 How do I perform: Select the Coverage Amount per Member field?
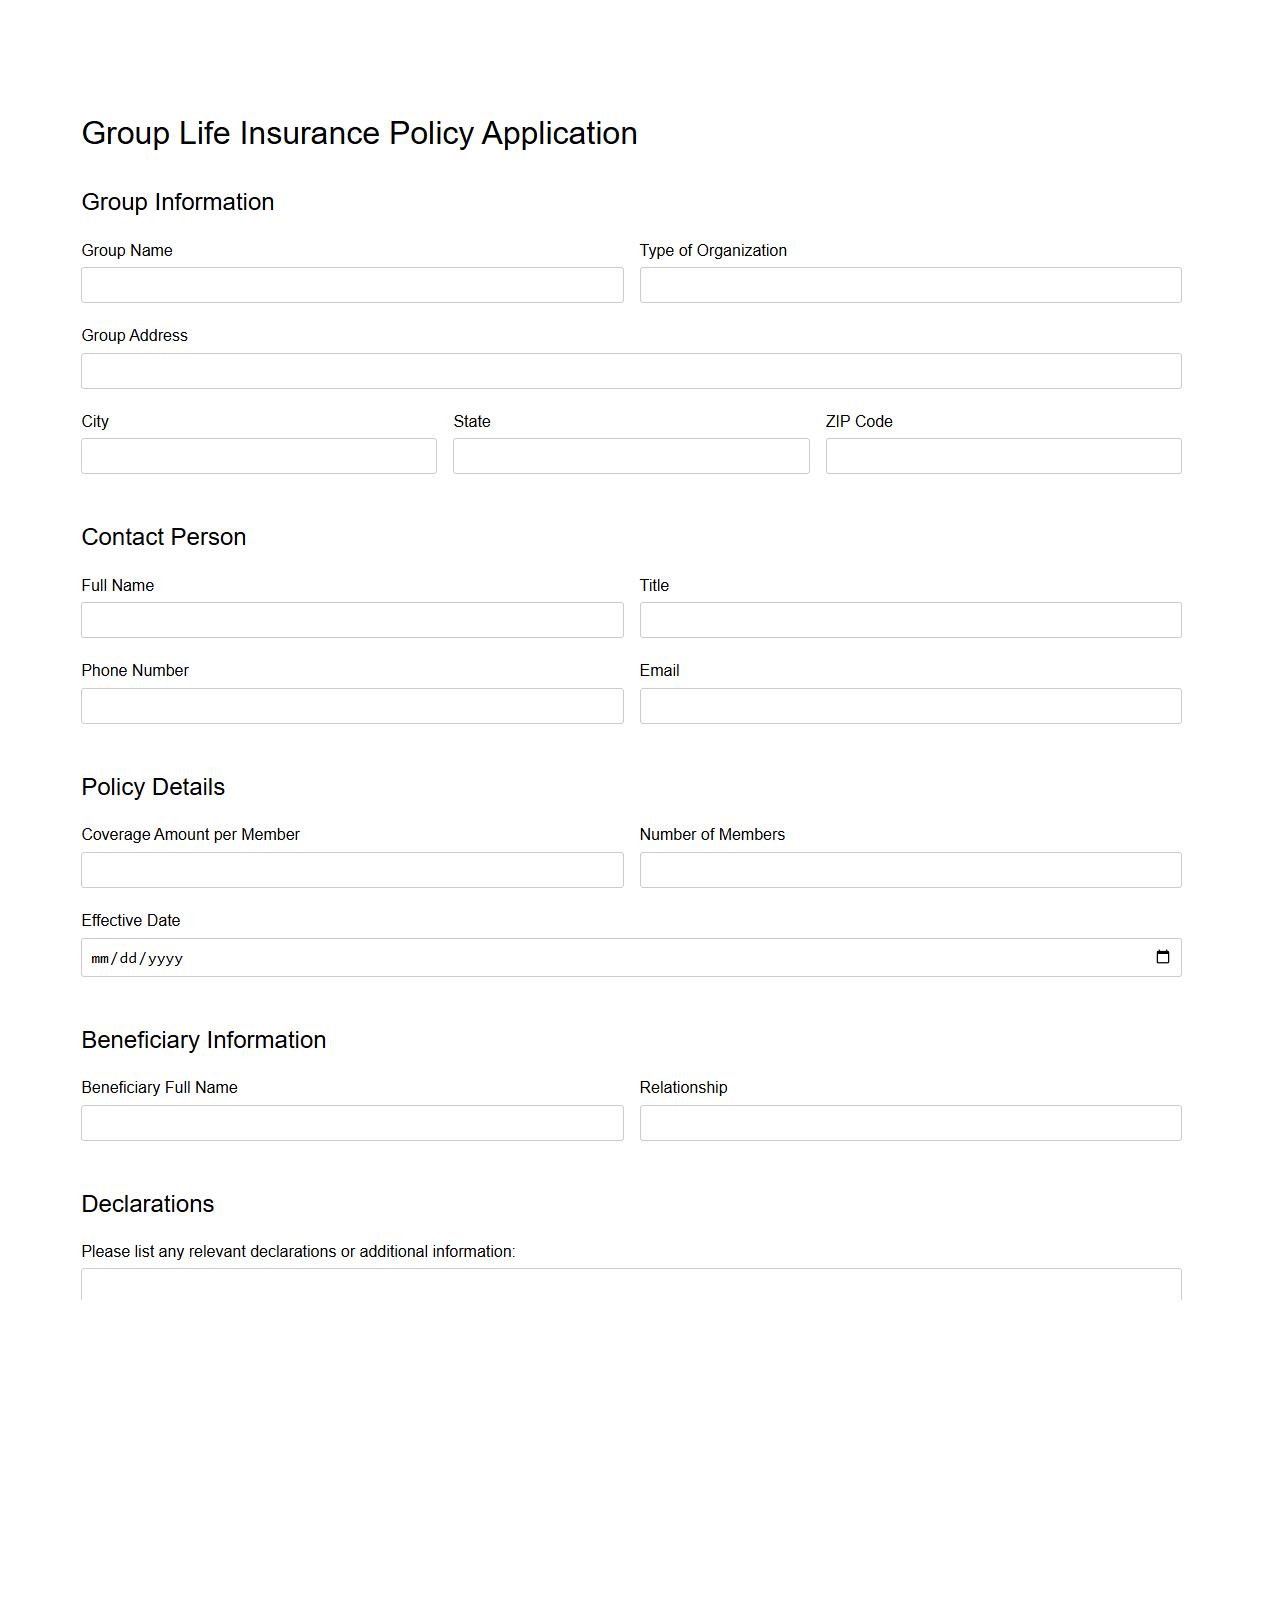[x=352, y=870]
